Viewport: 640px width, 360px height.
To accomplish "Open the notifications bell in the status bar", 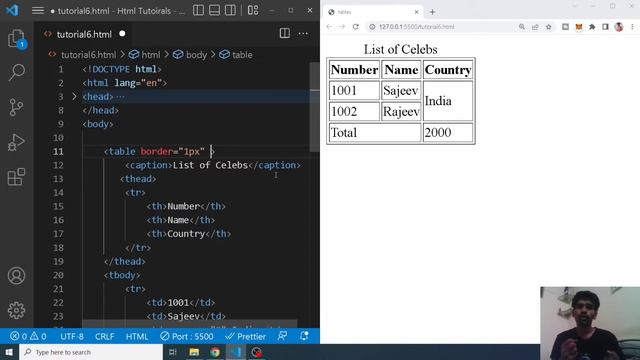I will tap(304, 336).
